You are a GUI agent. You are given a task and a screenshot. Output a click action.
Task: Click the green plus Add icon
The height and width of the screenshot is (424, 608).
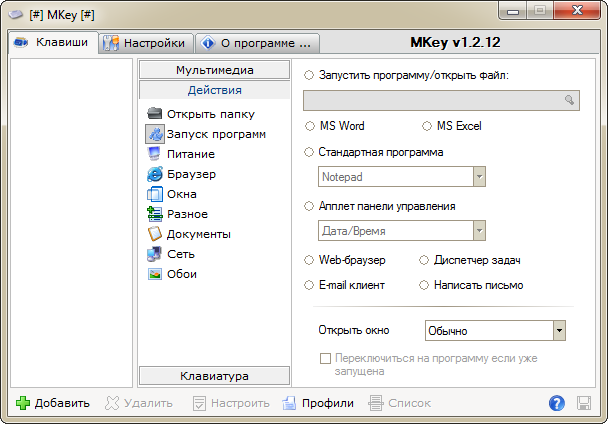click(x=23, y=403)
